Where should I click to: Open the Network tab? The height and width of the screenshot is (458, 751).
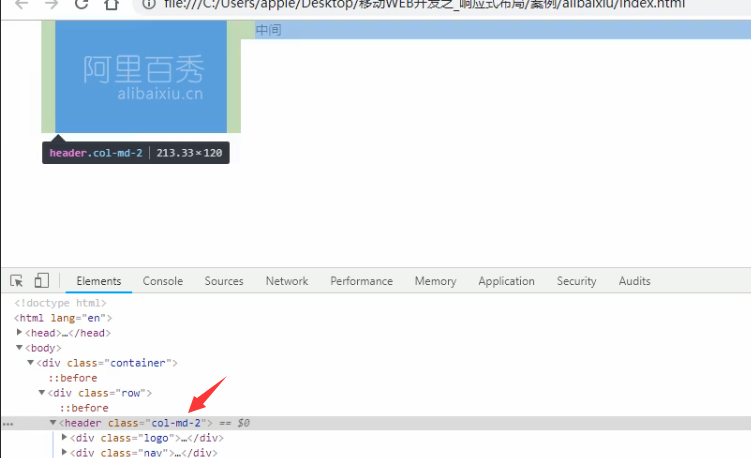(287, 281)
